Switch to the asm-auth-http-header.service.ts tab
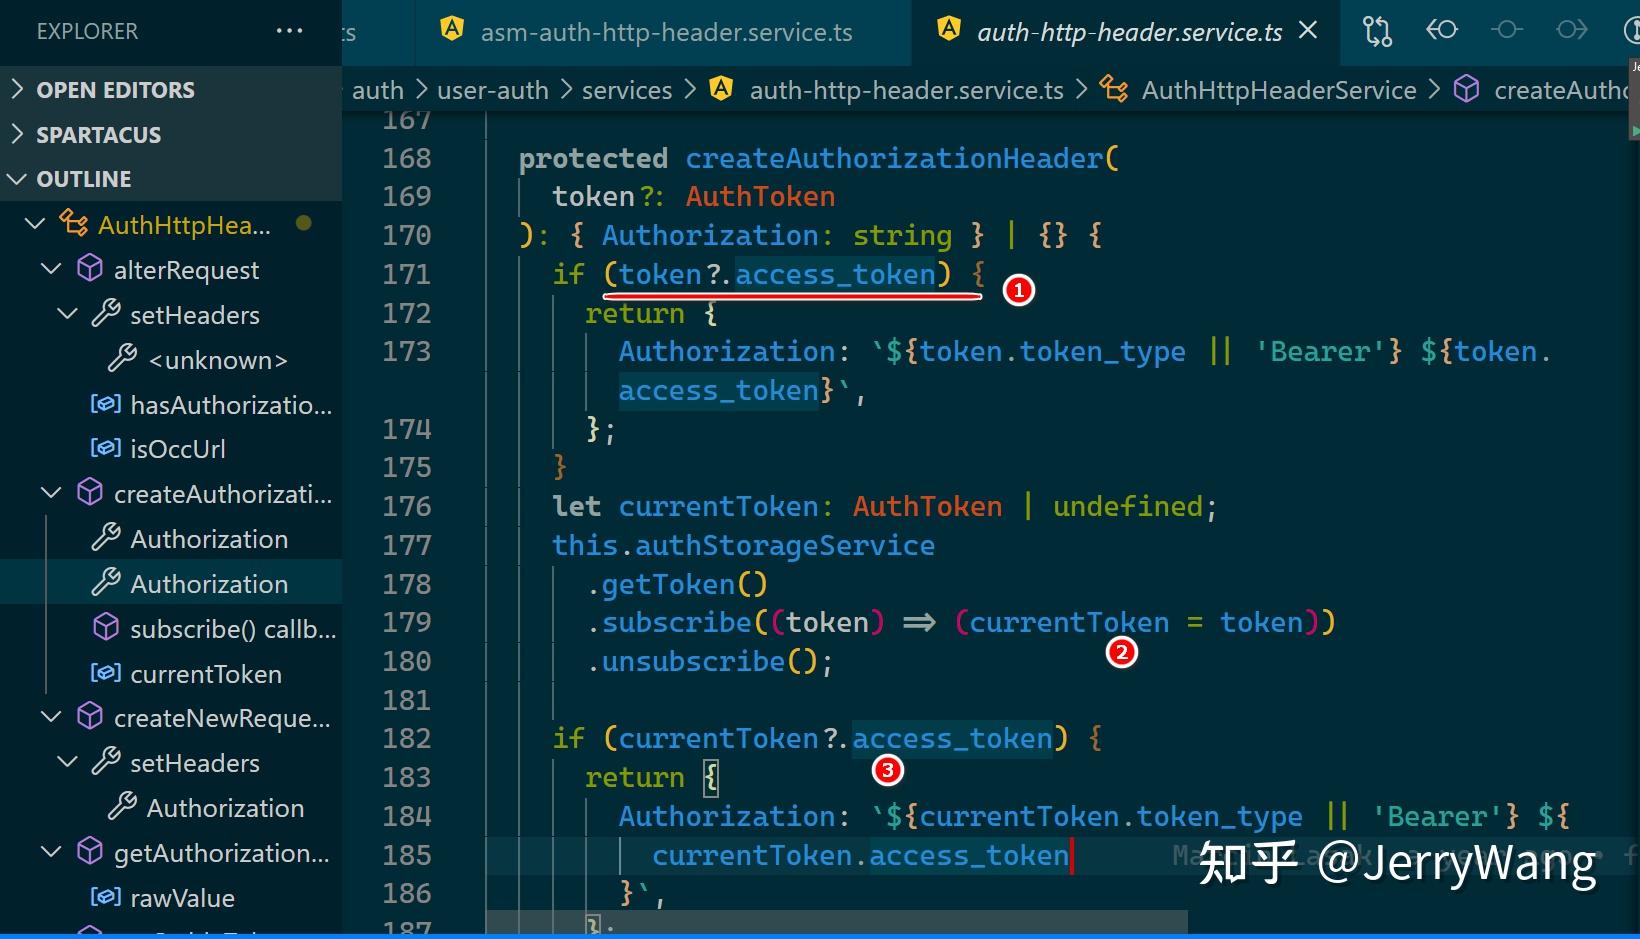The height and width of the screenshot is (939, 1640). pos(667,31)
